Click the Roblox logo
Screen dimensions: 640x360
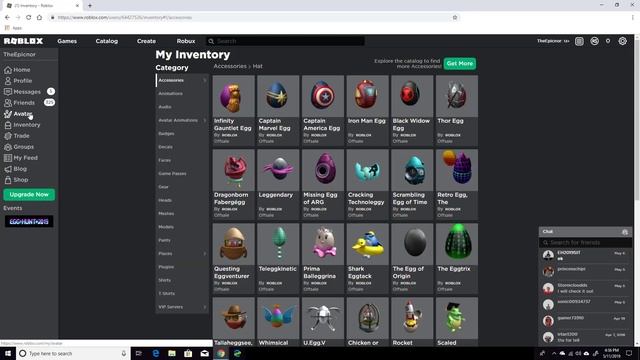(23, 41)
